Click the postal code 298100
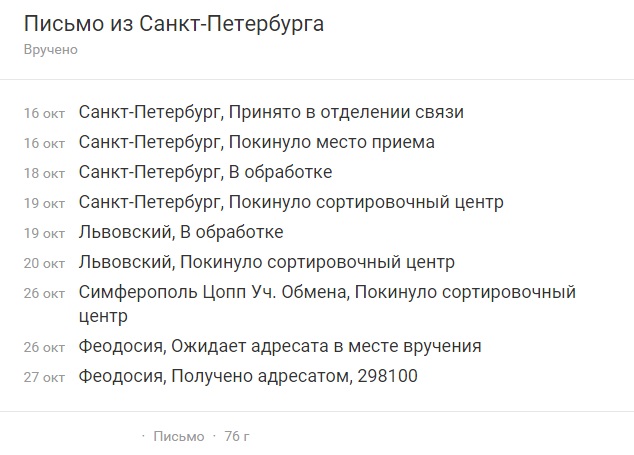 pos(387,376)
